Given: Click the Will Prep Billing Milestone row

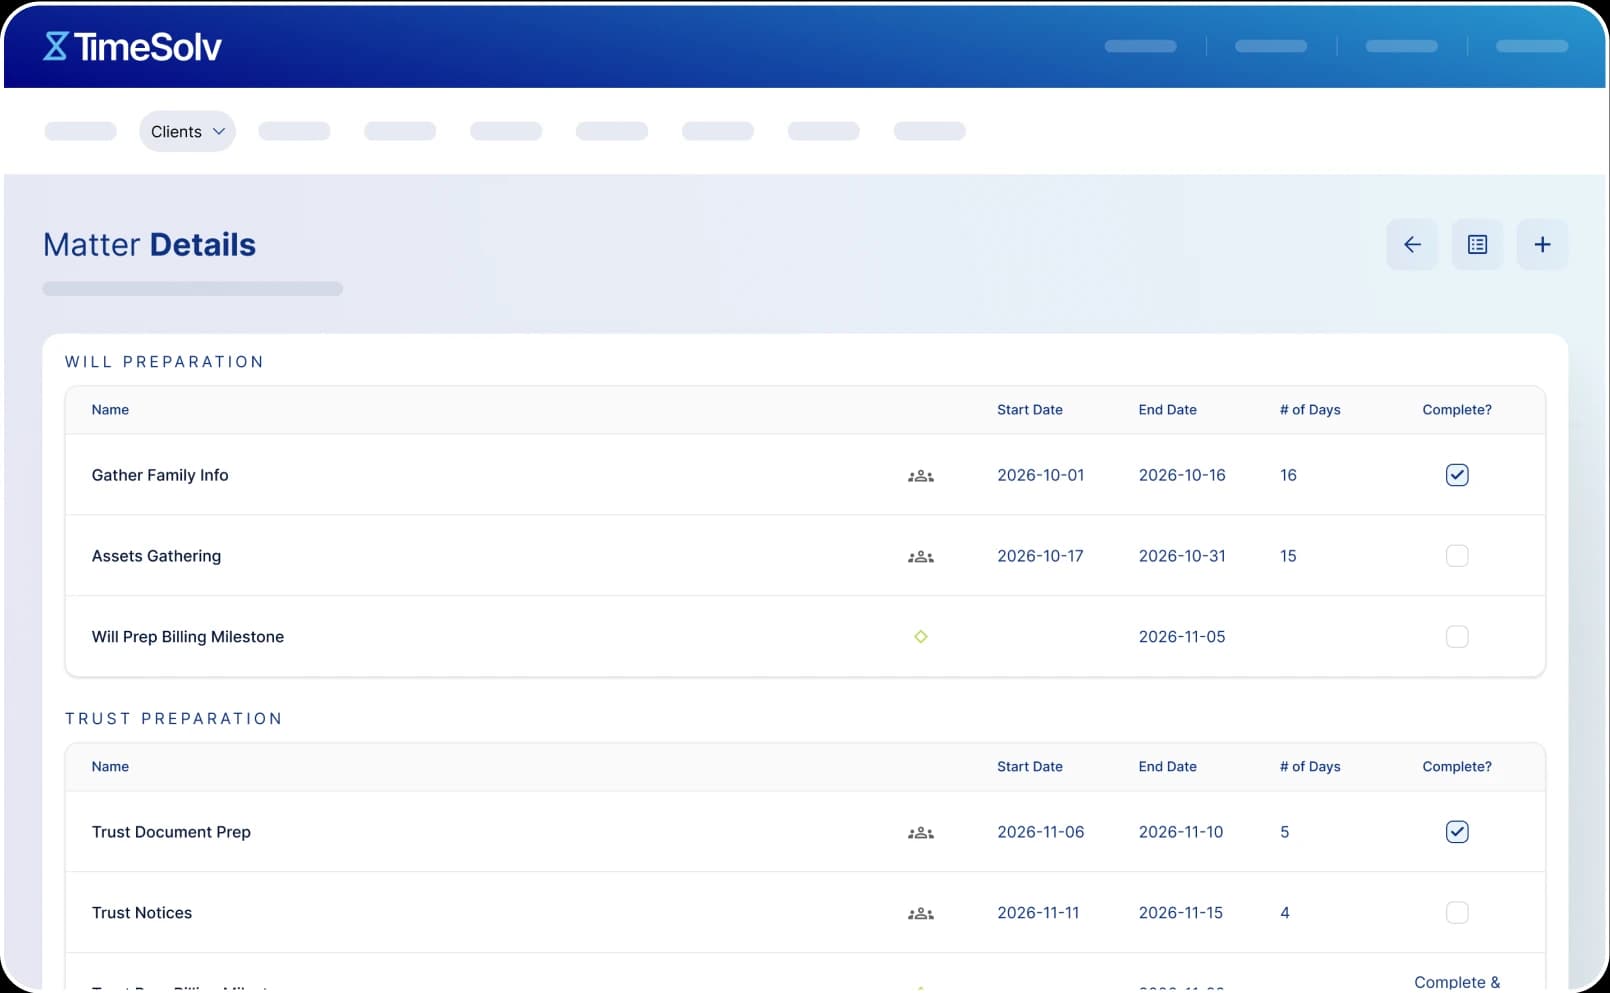Looking at the screenshot, I should coord(188,637).
